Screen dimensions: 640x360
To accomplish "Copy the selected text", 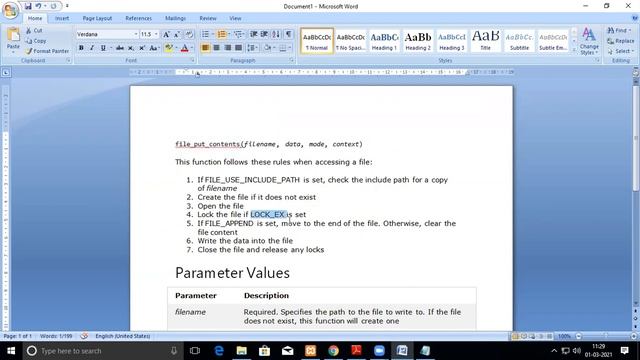I will click(36, 41).
